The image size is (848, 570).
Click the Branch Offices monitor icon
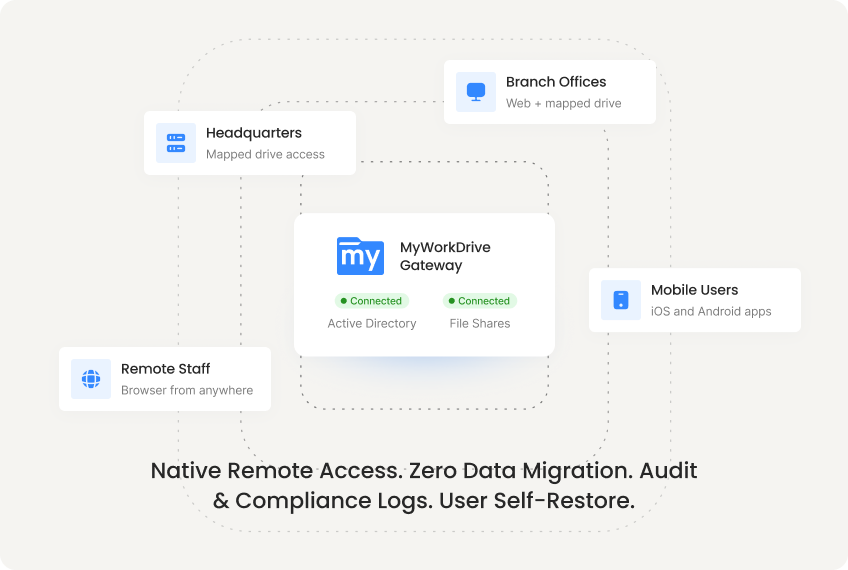pyautogui.click(x=476, y=92)
